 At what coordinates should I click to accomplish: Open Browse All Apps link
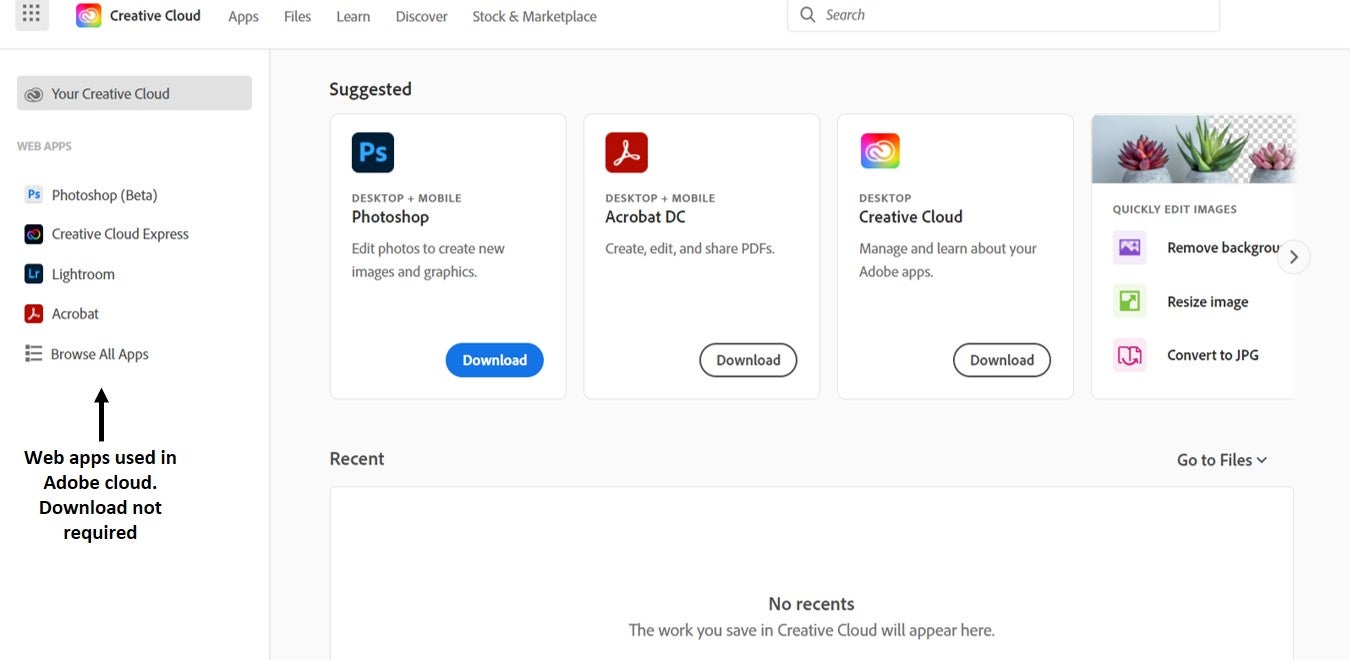click(100, 354)
